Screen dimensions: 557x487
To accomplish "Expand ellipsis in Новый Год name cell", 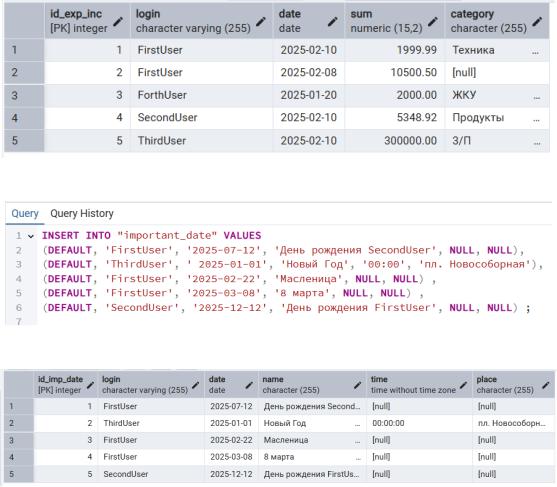I will [x=357, y=425].
